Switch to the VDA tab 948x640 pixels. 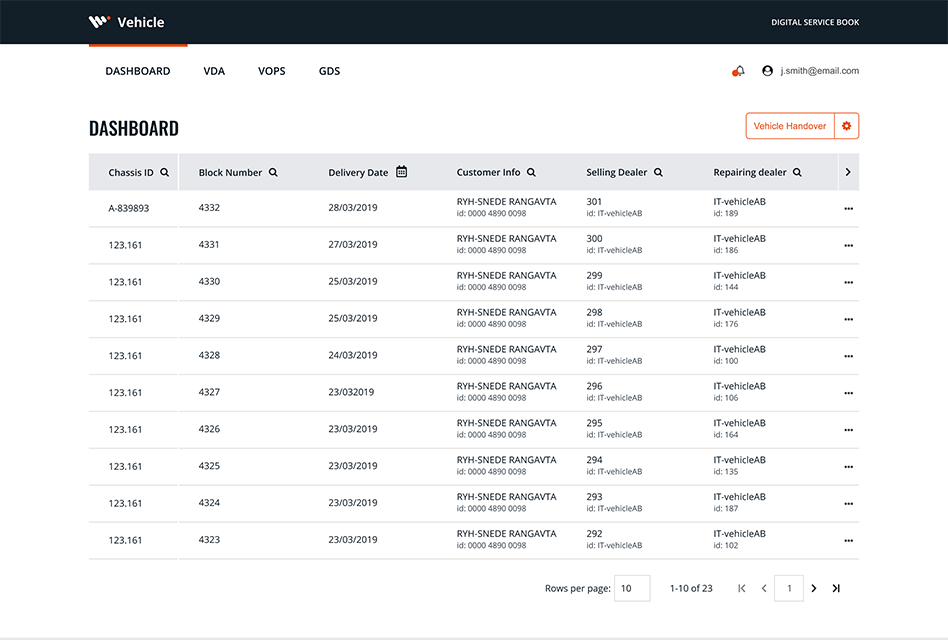pyautogui.click(x=214, y=71)
